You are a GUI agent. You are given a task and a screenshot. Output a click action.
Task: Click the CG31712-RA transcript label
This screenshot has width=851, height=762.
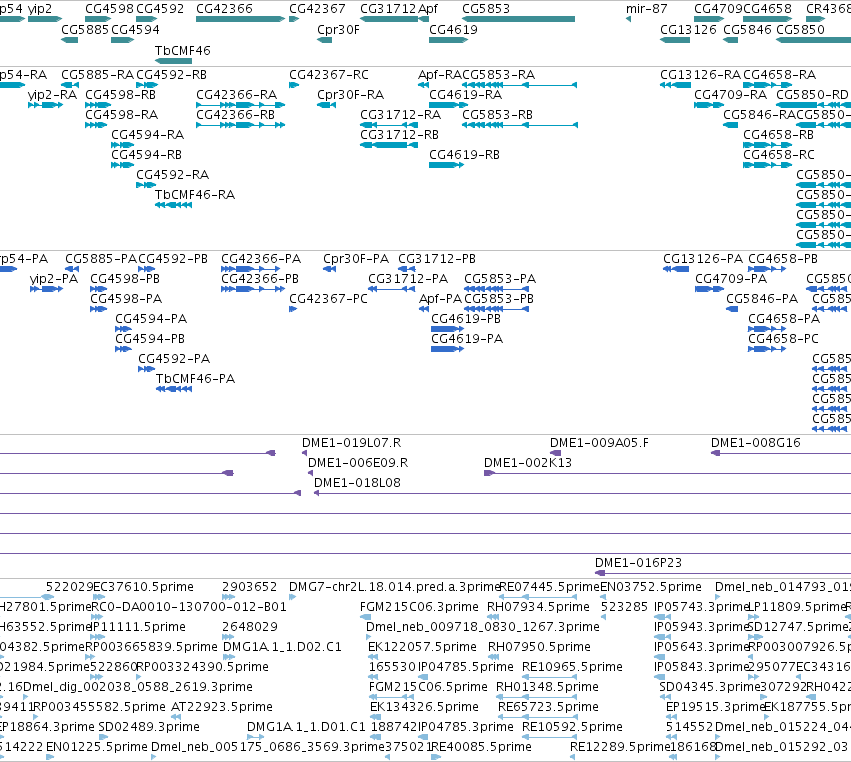click(400, 115)
